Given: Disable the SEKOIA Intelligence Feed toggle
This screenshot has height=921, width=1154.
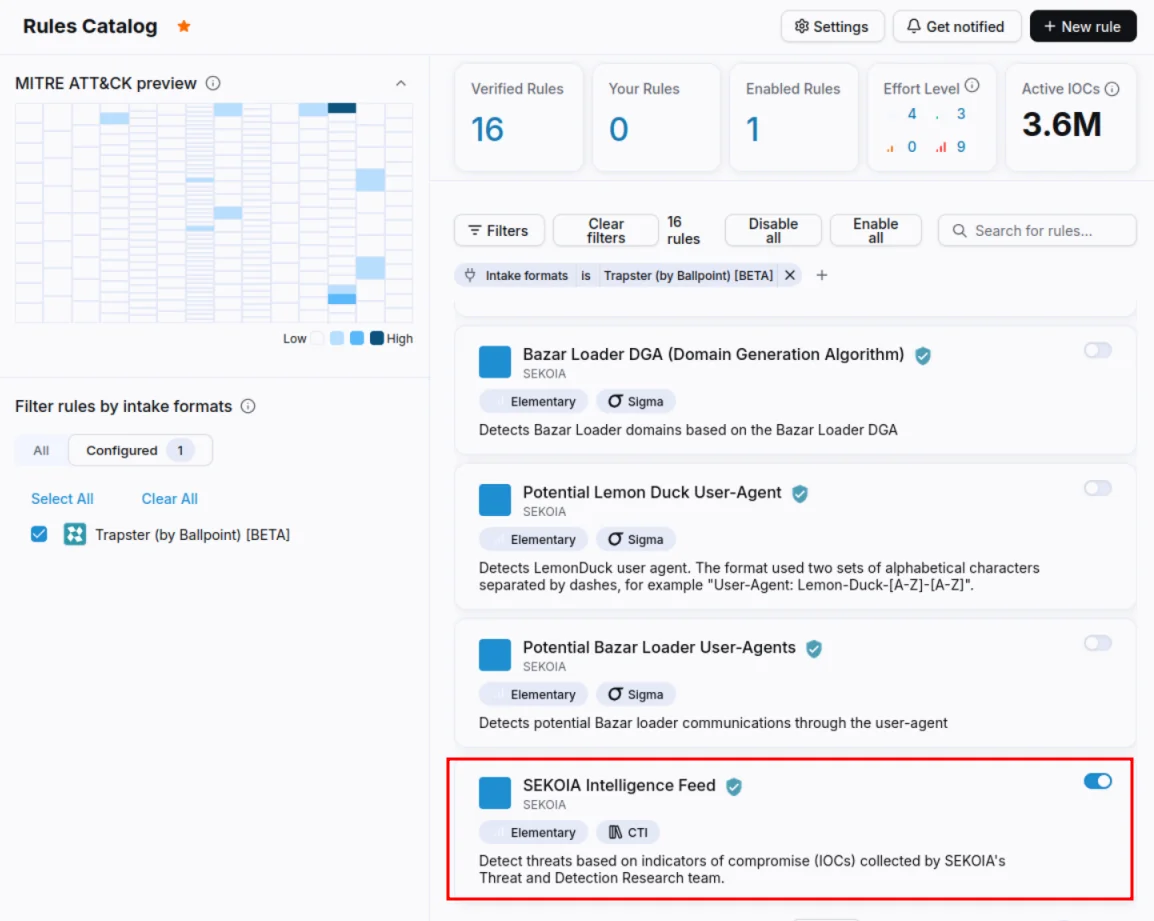Looking at the screenshot, I should 1097,781.
